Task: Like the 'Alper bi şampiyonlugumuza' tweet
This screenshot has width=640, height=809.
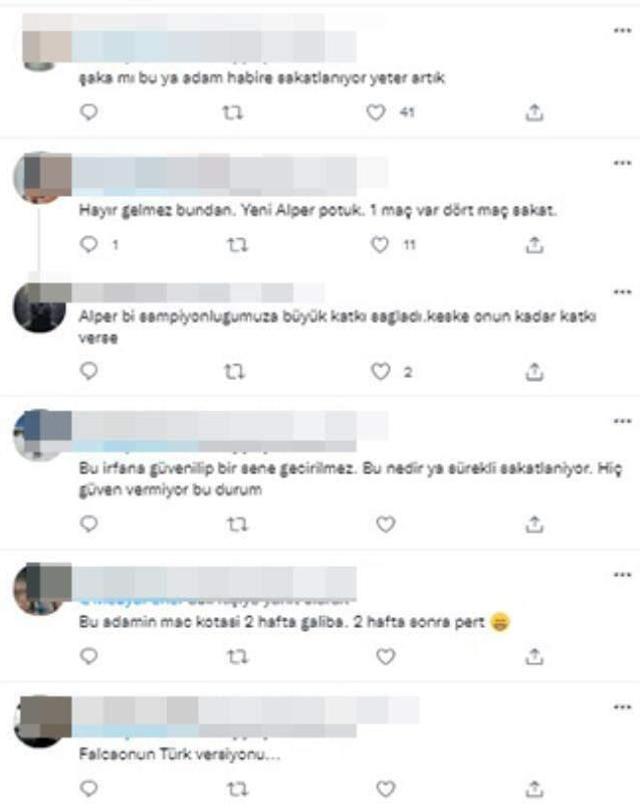Action: [381, 371]
